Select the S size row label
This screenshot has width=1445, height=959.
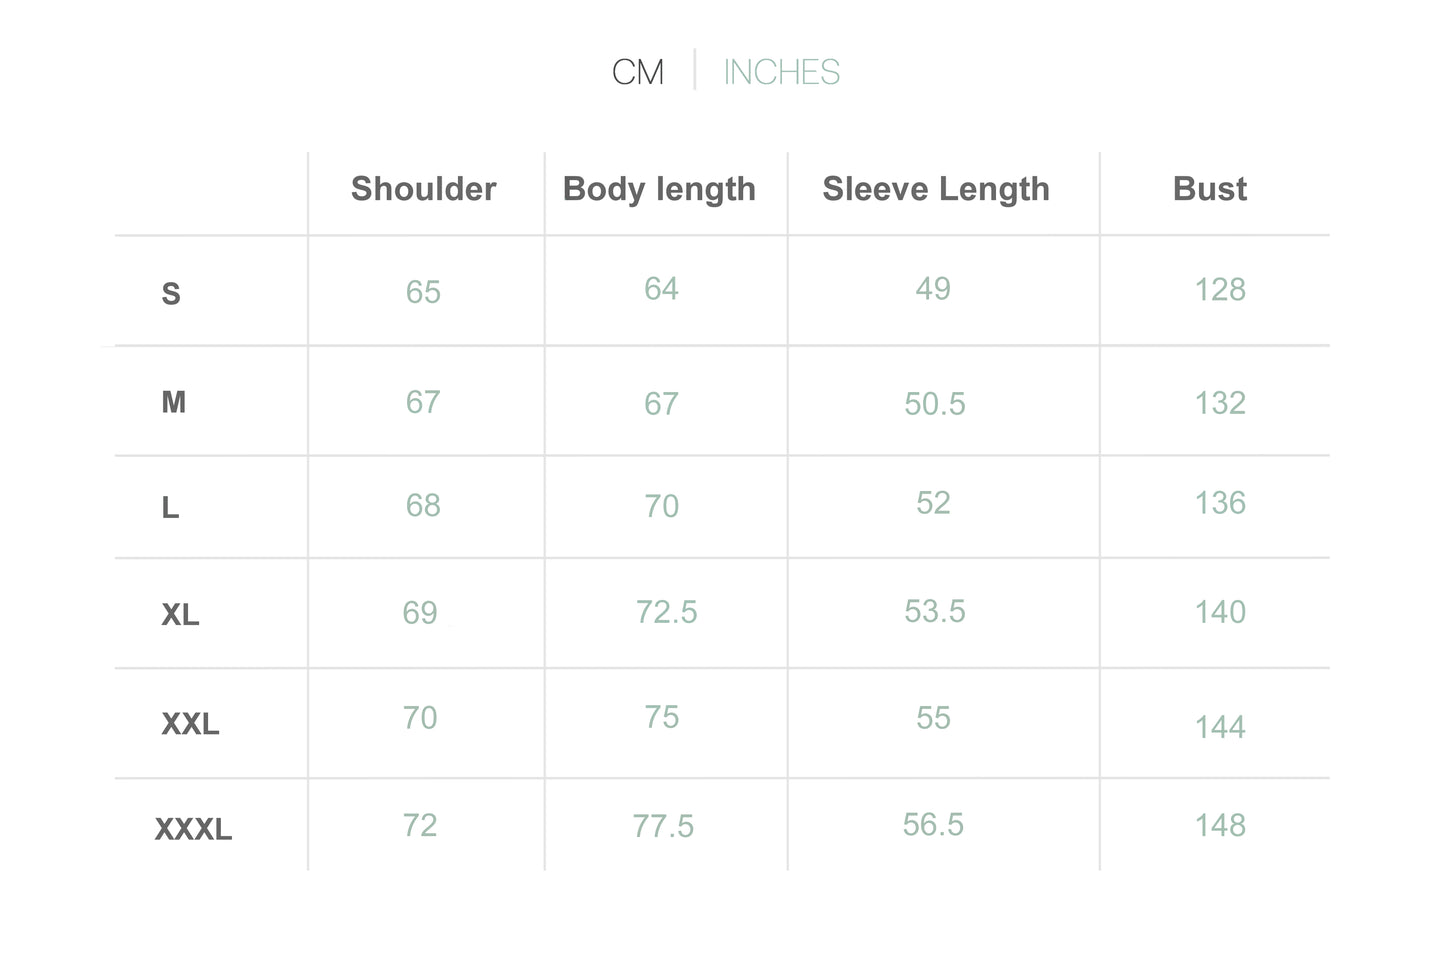[x=171, y=294]
